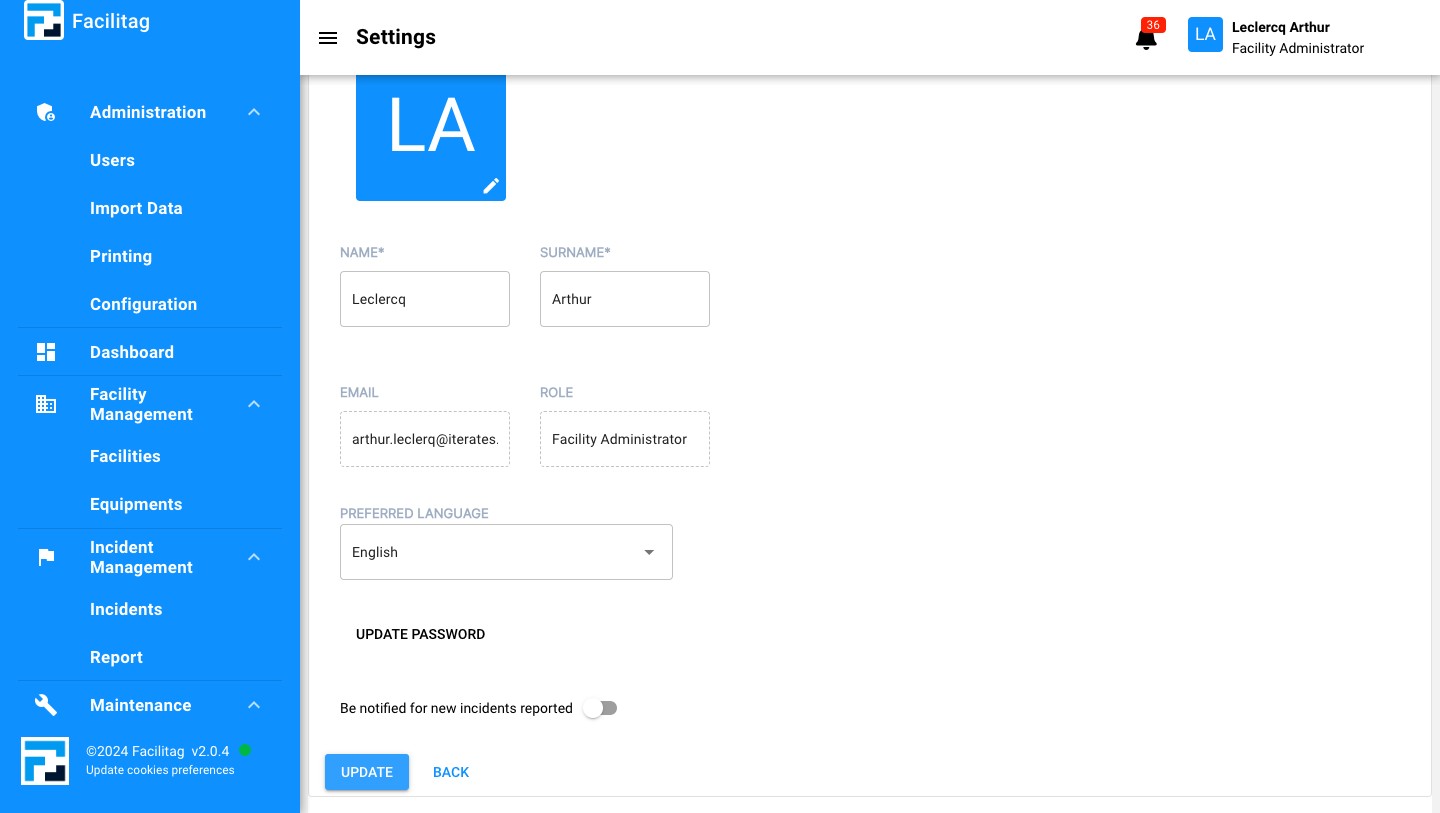
Task: Collapse the Administration section
Action: point(254,112)
